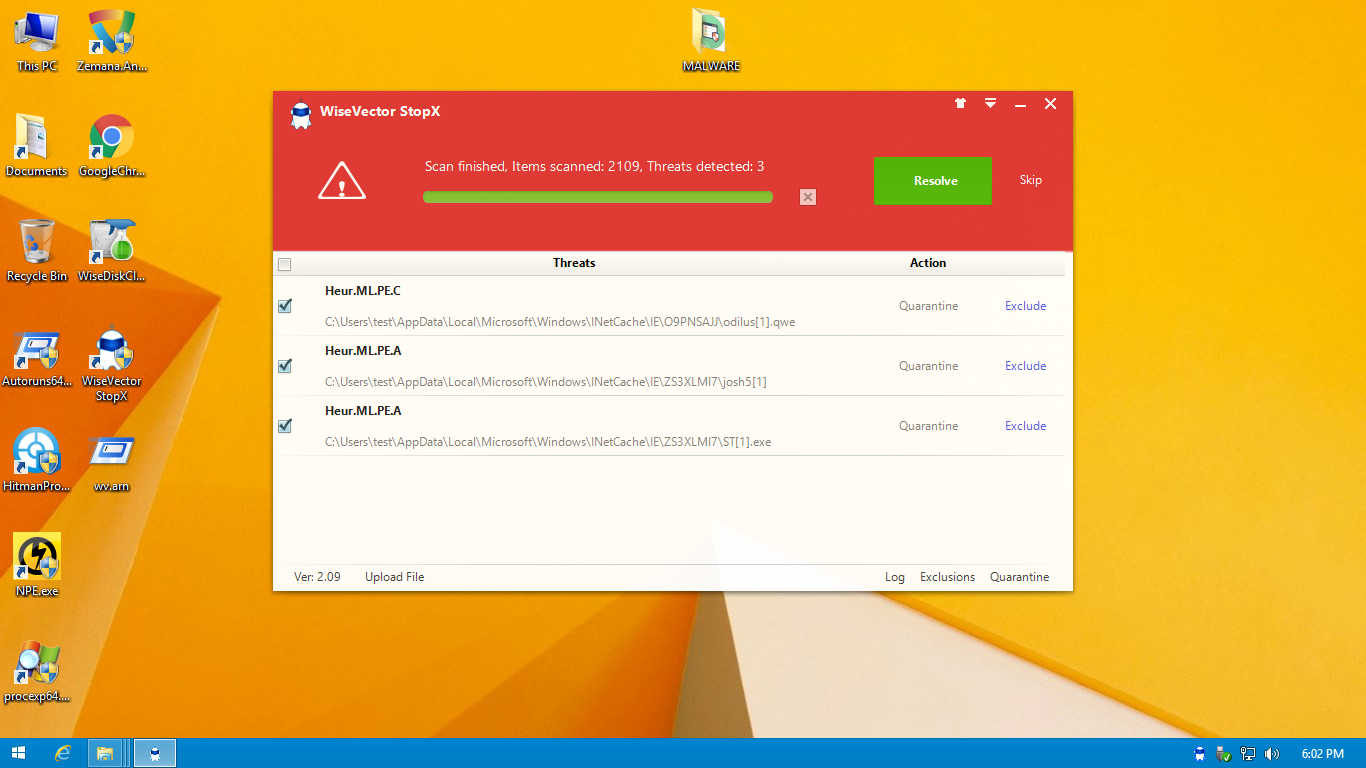The height and width of the screenshot is (768, 1366).
Task: Select the NPE.exe desktop icon
Action: pos(37,566)
